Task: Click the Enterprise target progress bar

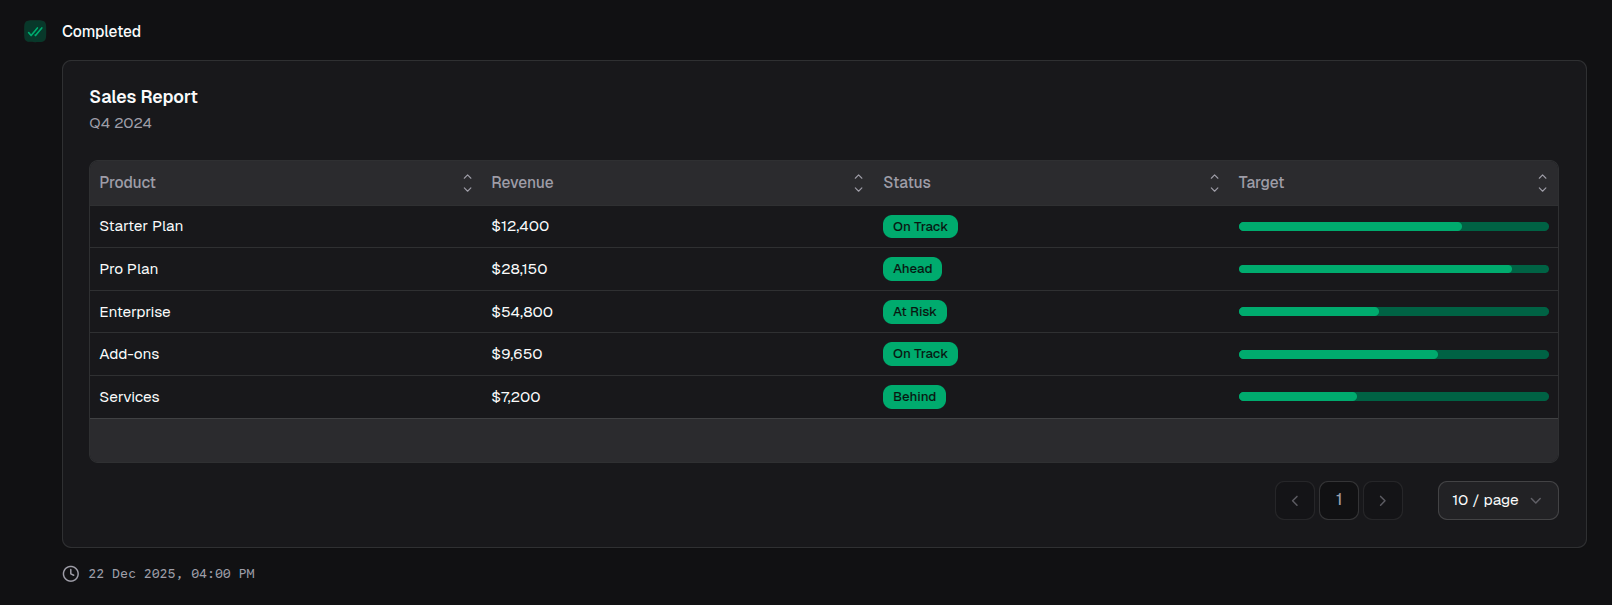Action: coord(1392,312)
